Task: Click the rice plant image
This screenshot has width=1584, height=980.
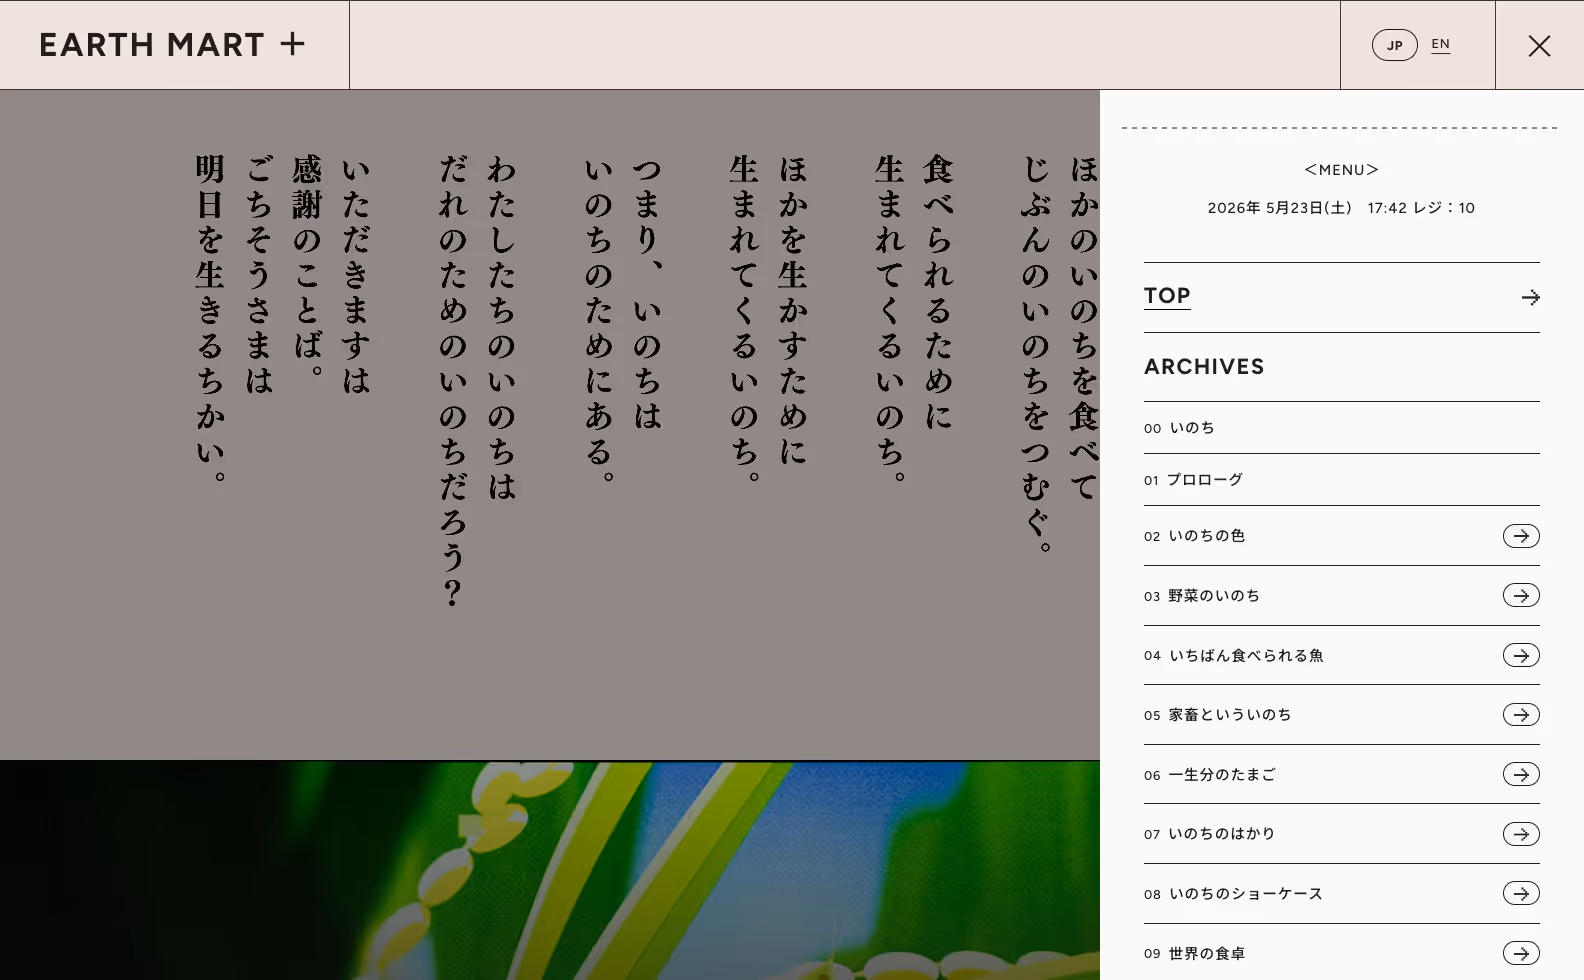Action: click(550, 870)
